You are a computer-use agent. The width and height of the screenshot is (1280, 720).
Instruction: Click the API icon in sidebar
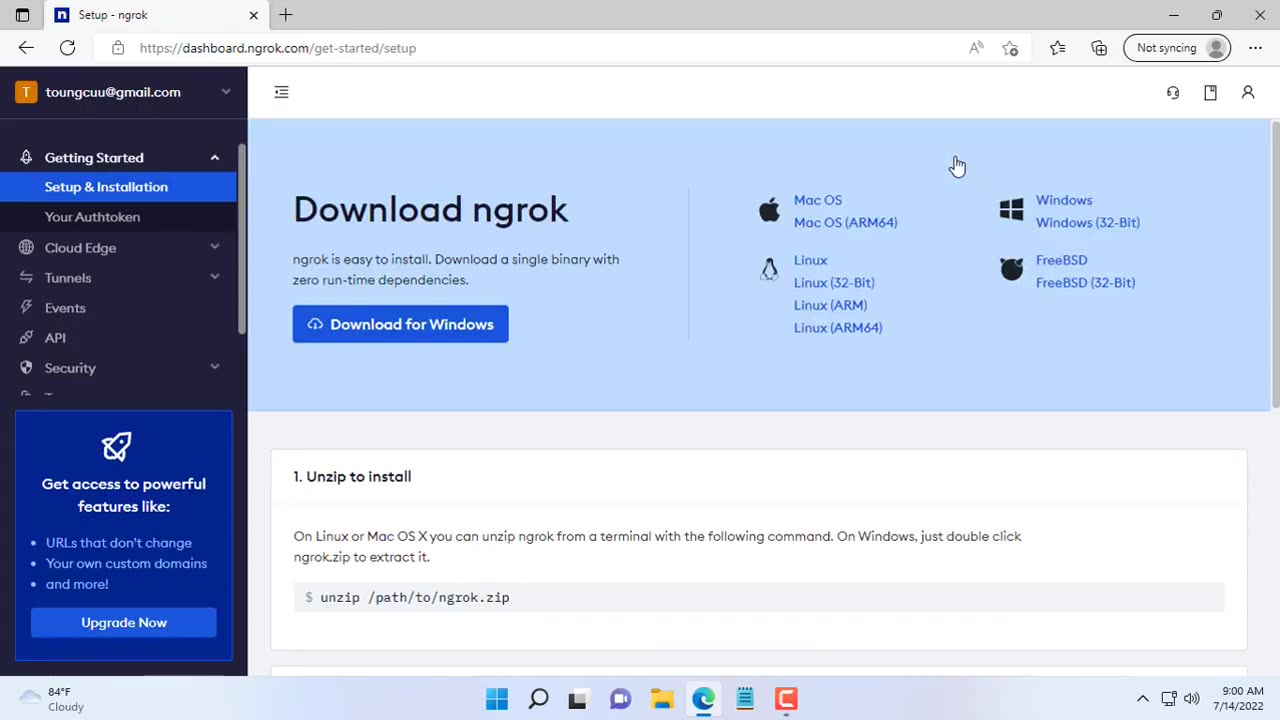26,337
